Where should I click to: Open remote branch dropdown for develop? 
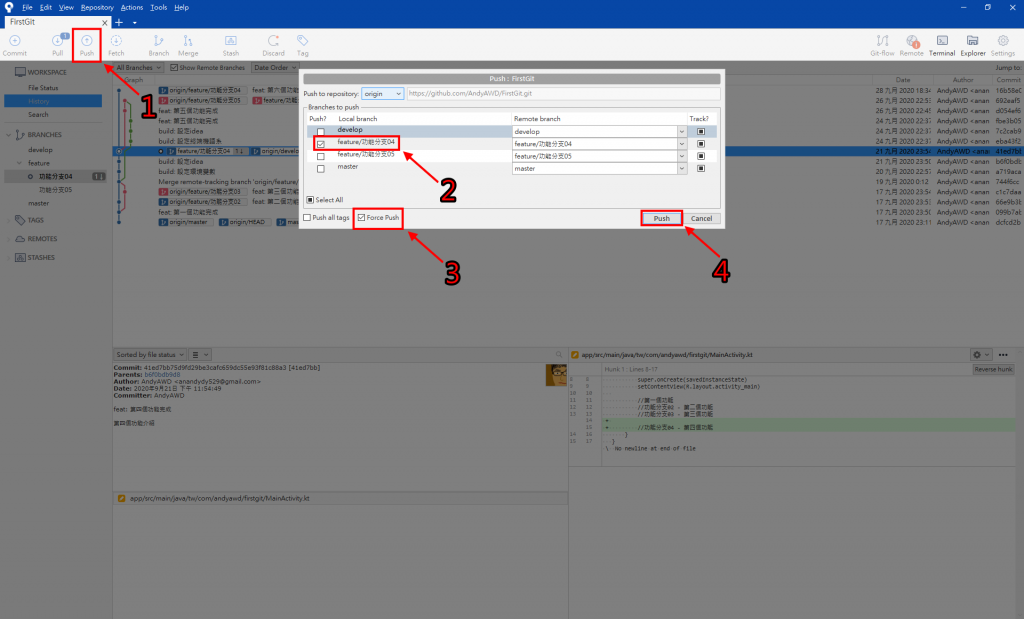[x=682, y=131]
